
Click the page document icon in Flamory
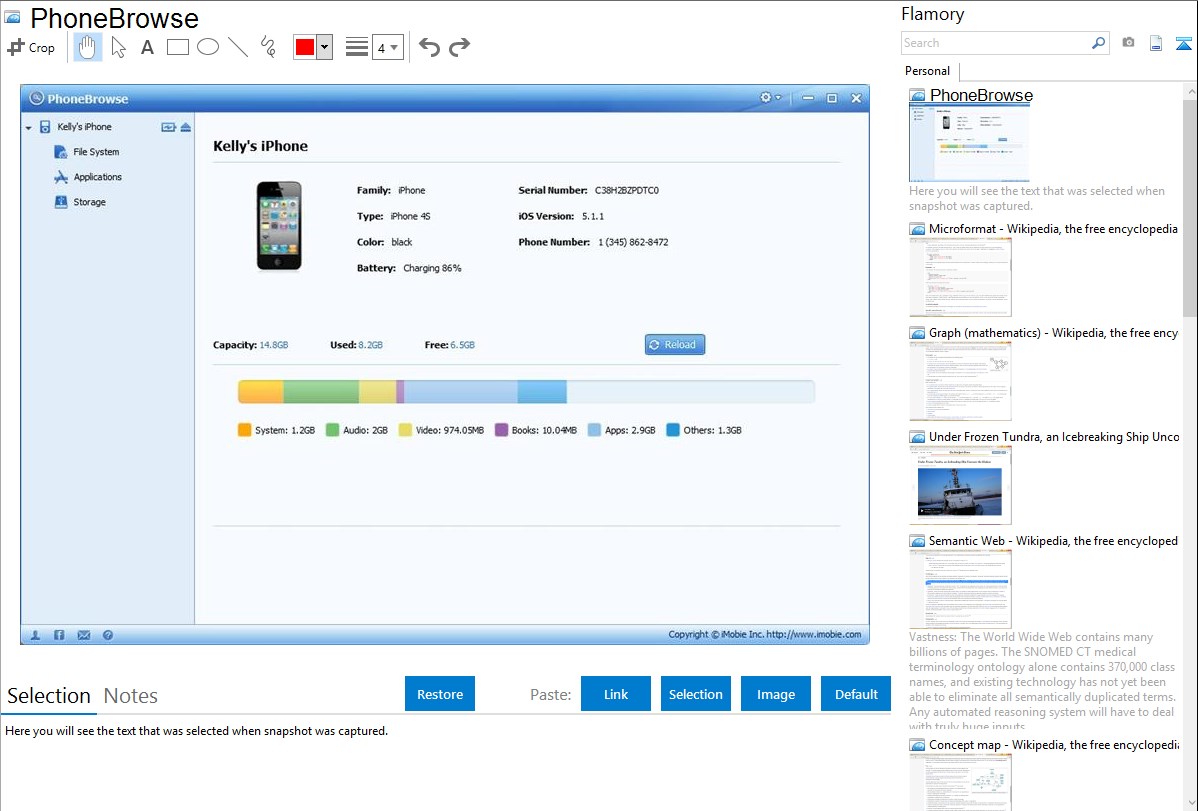click(1156, 43)
